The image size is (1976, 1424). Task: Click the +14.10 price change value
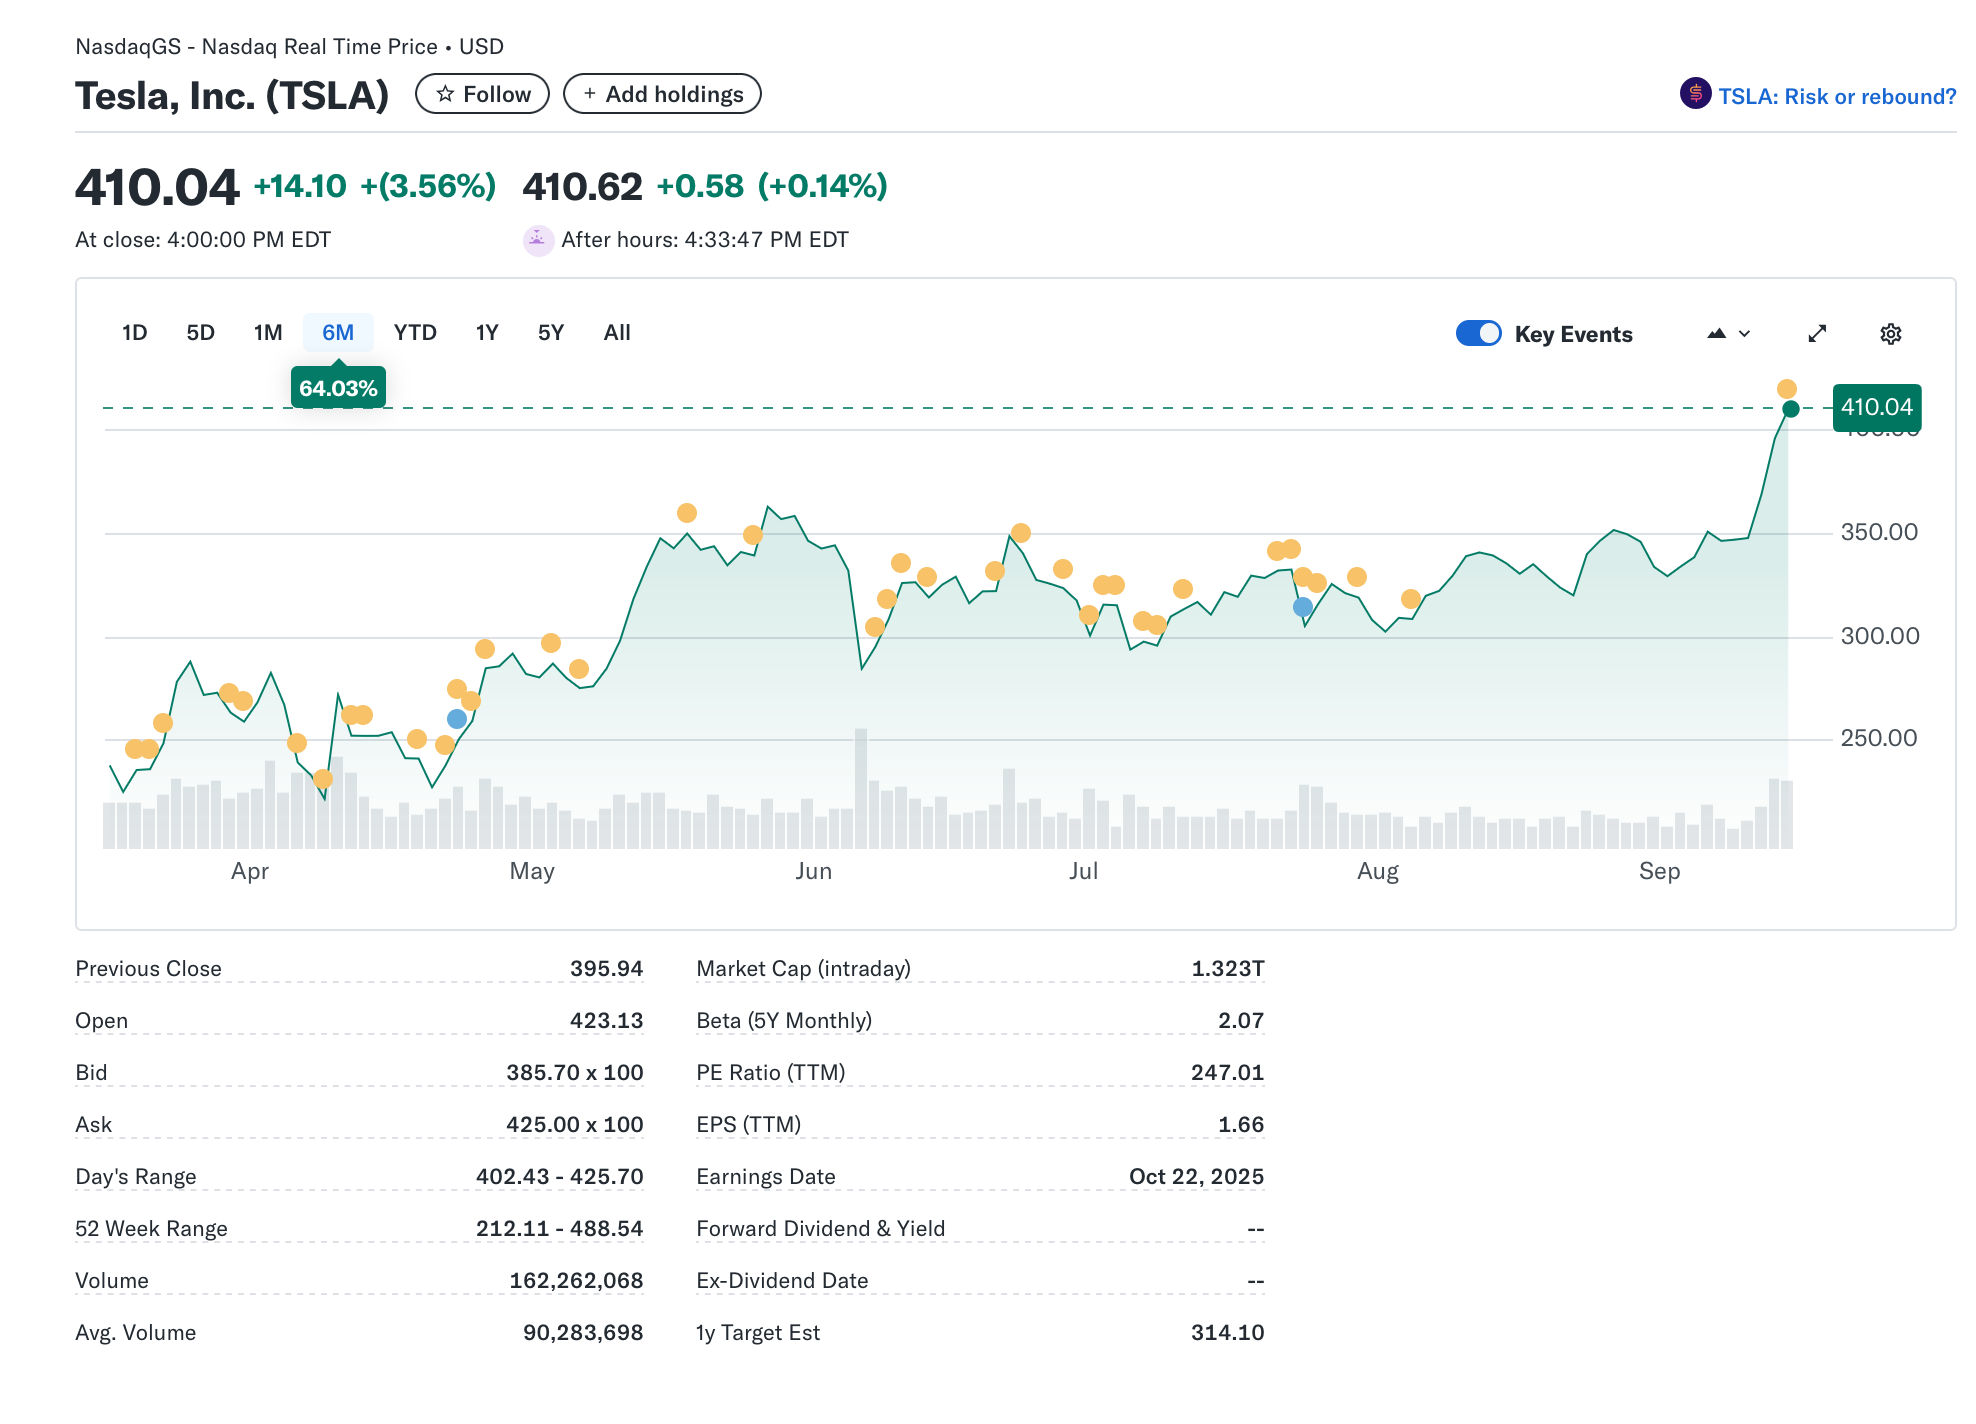coord(300,186)
